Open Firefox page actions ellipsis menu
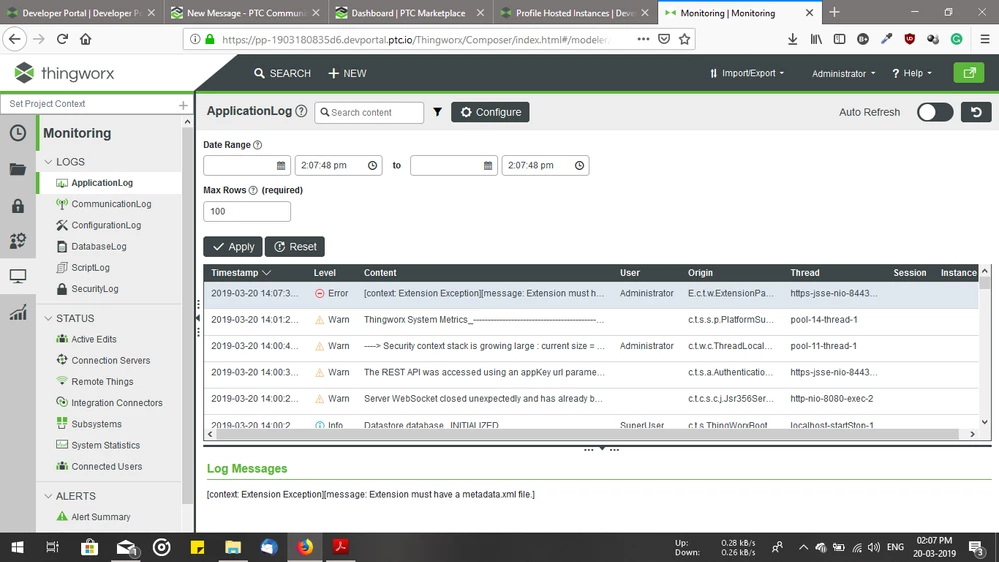This screenshot has width=999, height=562. 643,40
